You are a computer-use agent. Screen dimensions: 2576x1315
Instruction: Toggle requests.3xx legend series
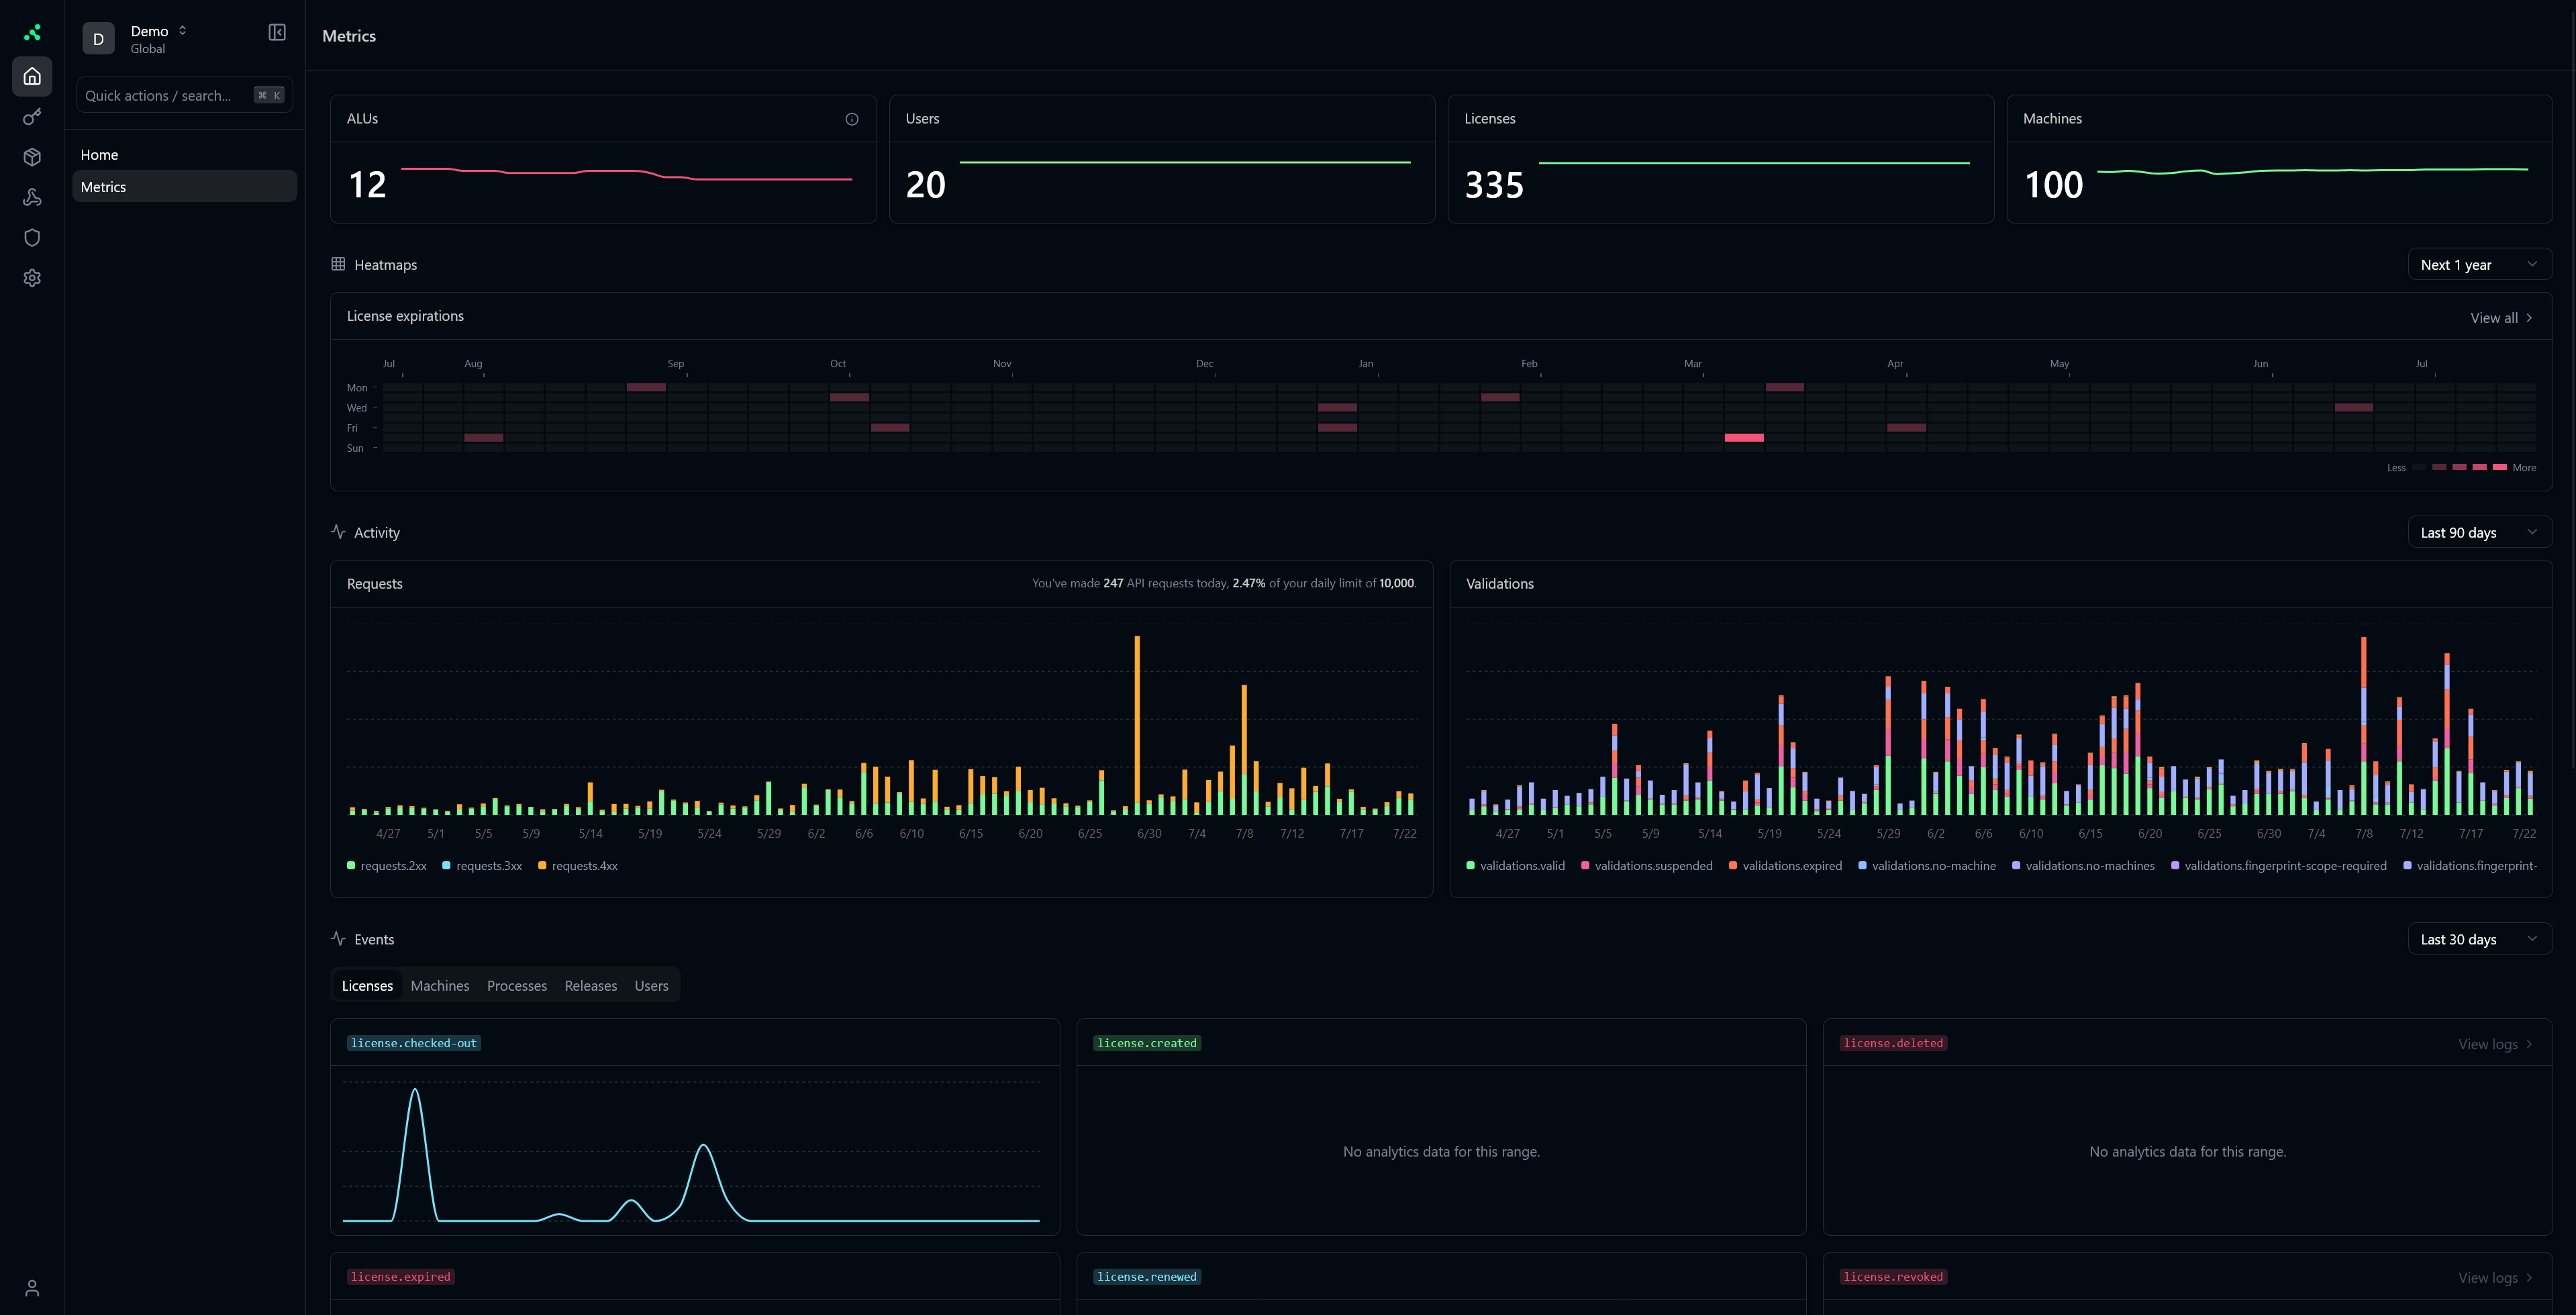482,866
